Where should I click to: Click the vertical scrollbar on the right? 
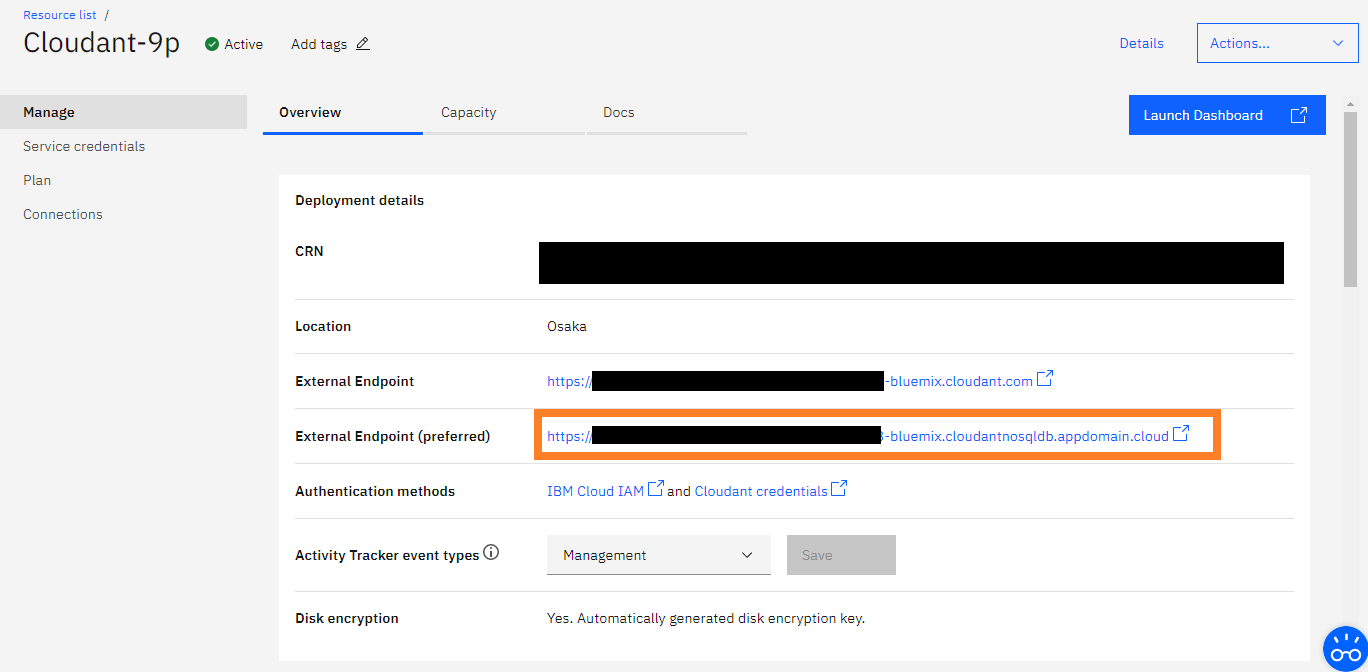(x=1351, y=200)
